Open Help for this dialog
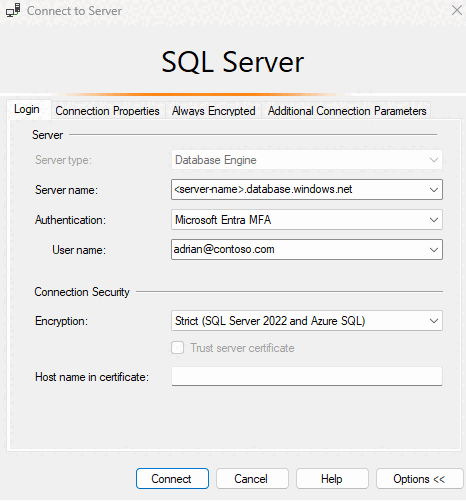The width and height of the screenshot is (466, 501). point(332,479)
